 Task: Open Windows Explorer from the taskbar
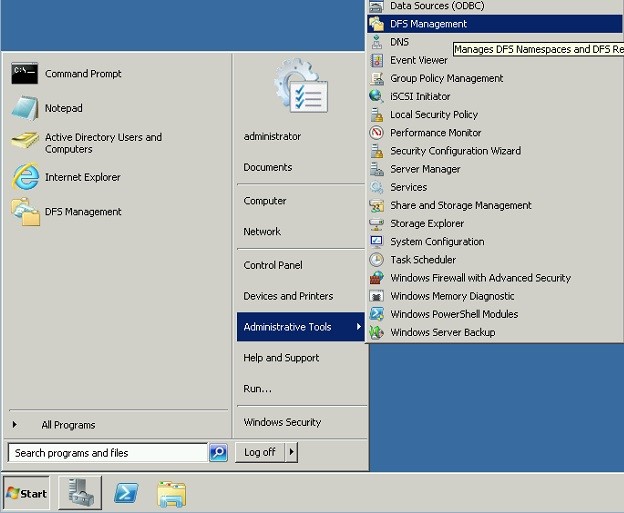(172, 495)
